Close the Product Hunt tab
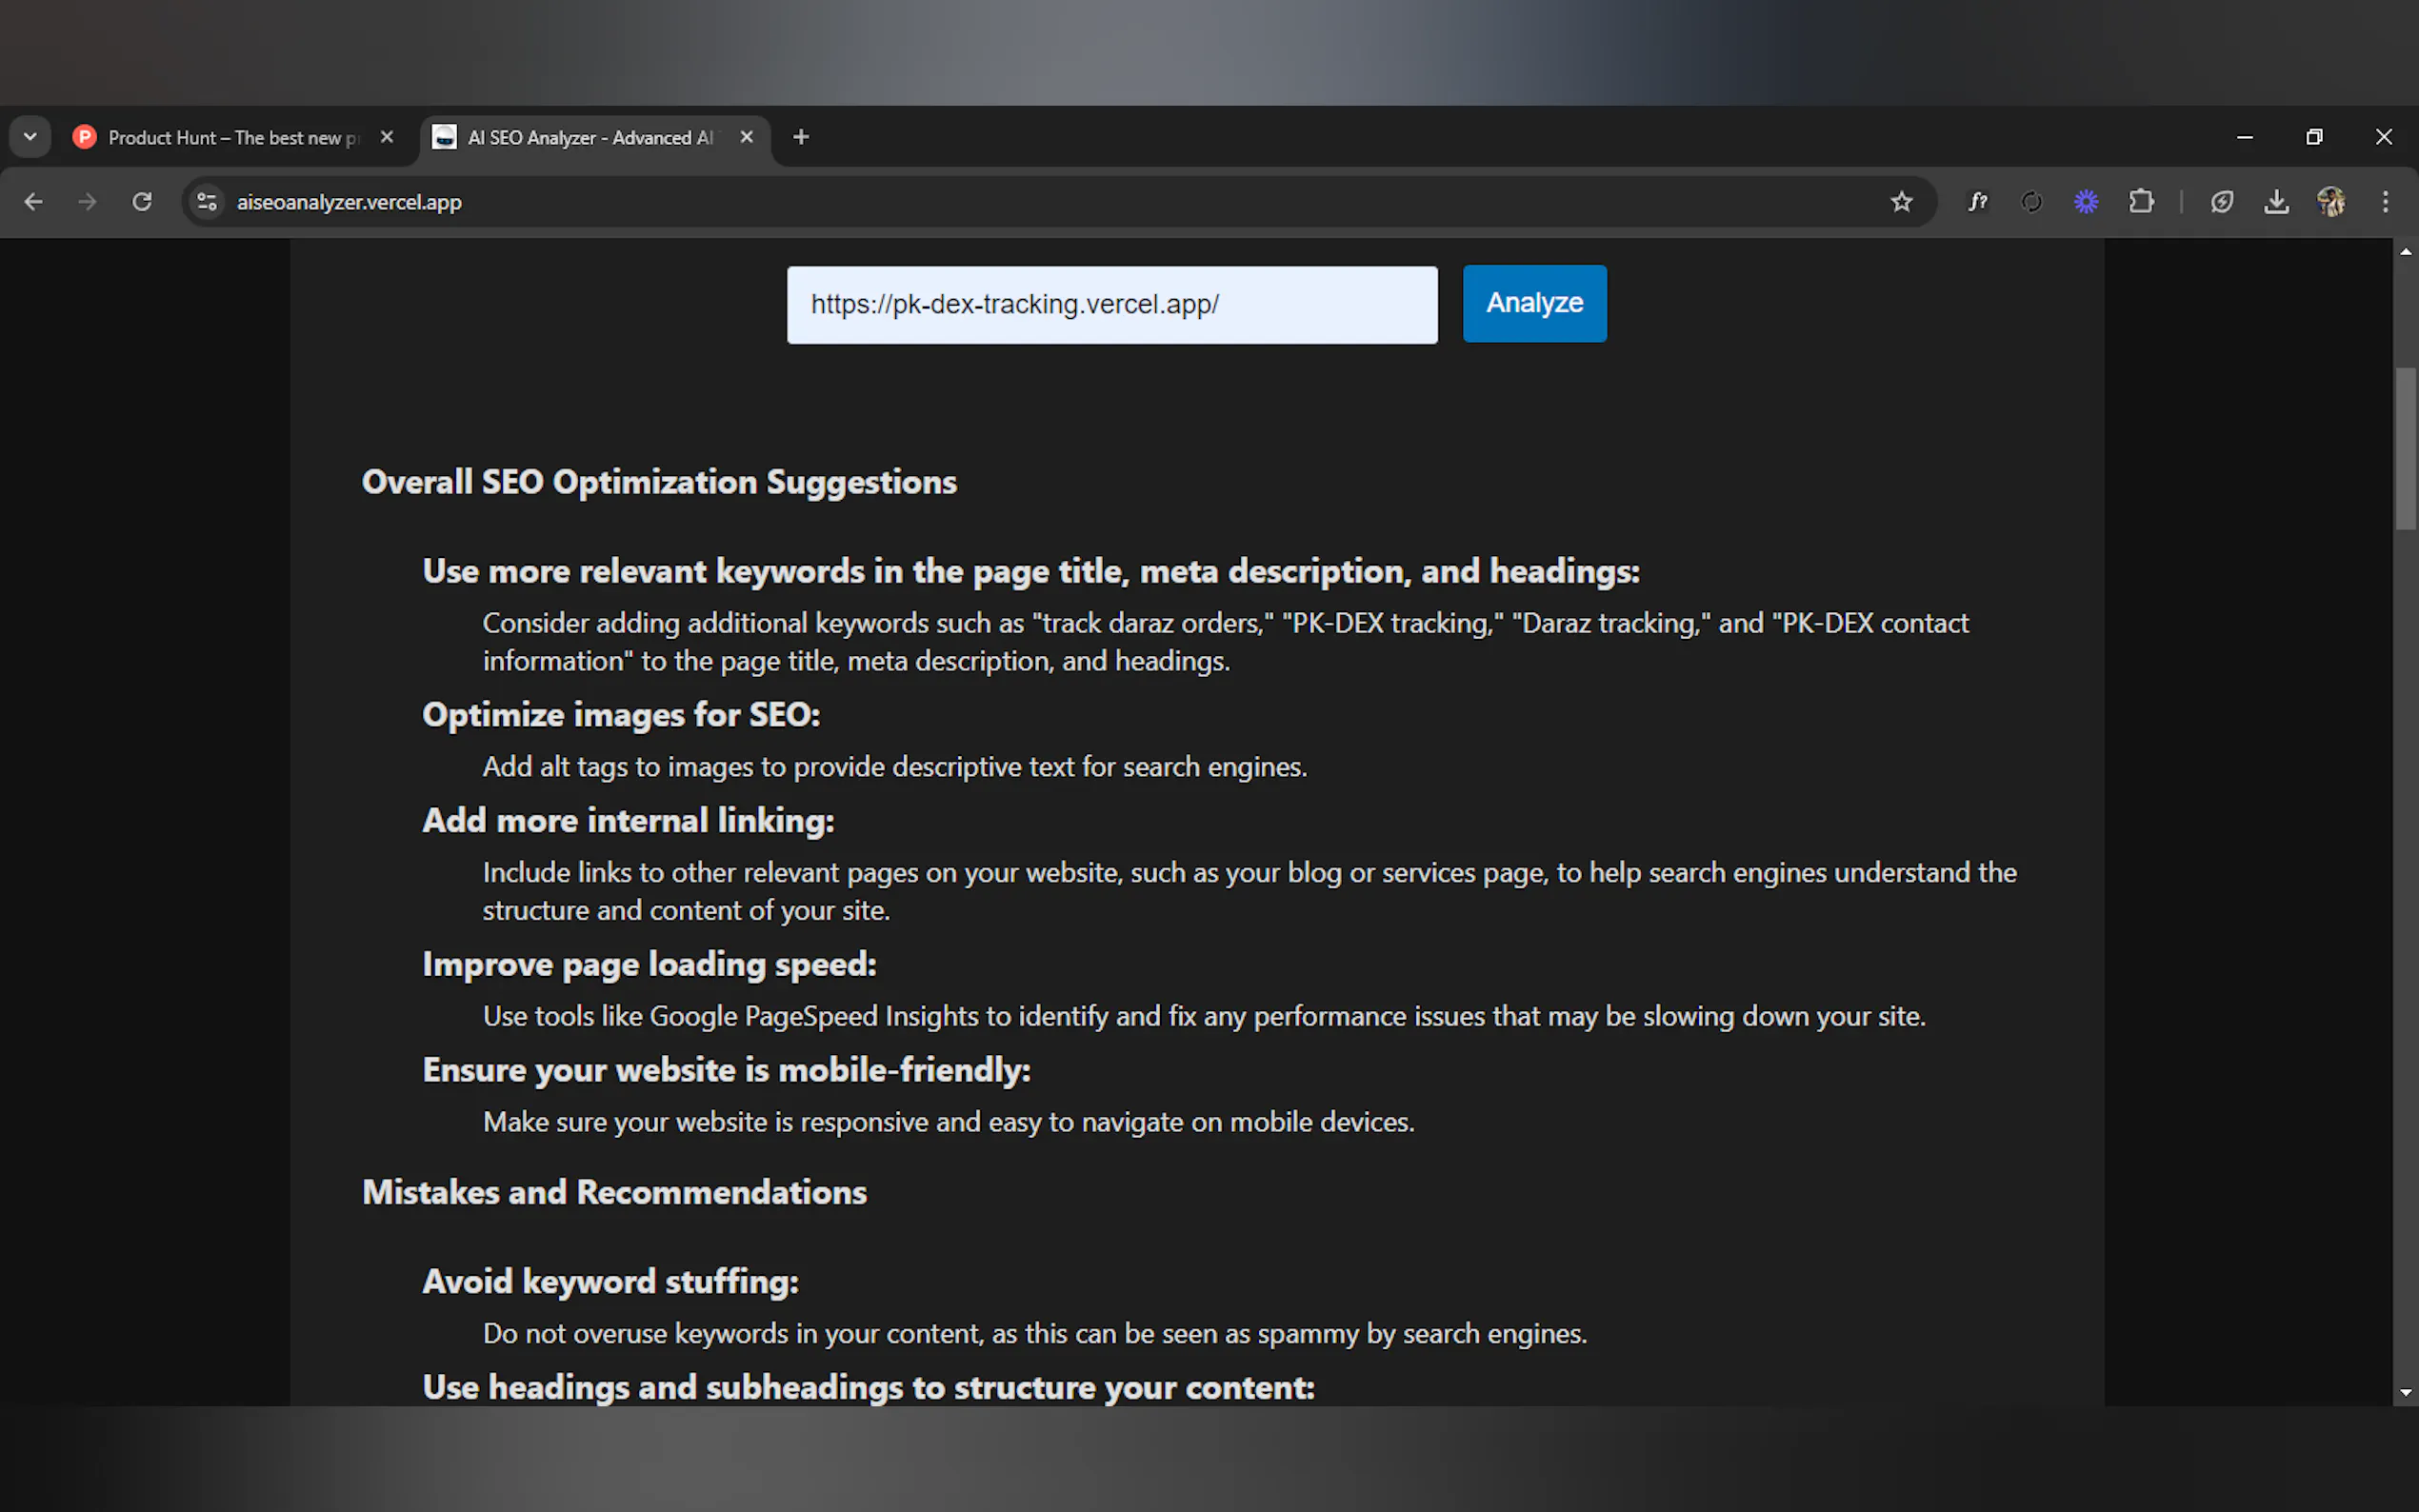 click(387, 137)
